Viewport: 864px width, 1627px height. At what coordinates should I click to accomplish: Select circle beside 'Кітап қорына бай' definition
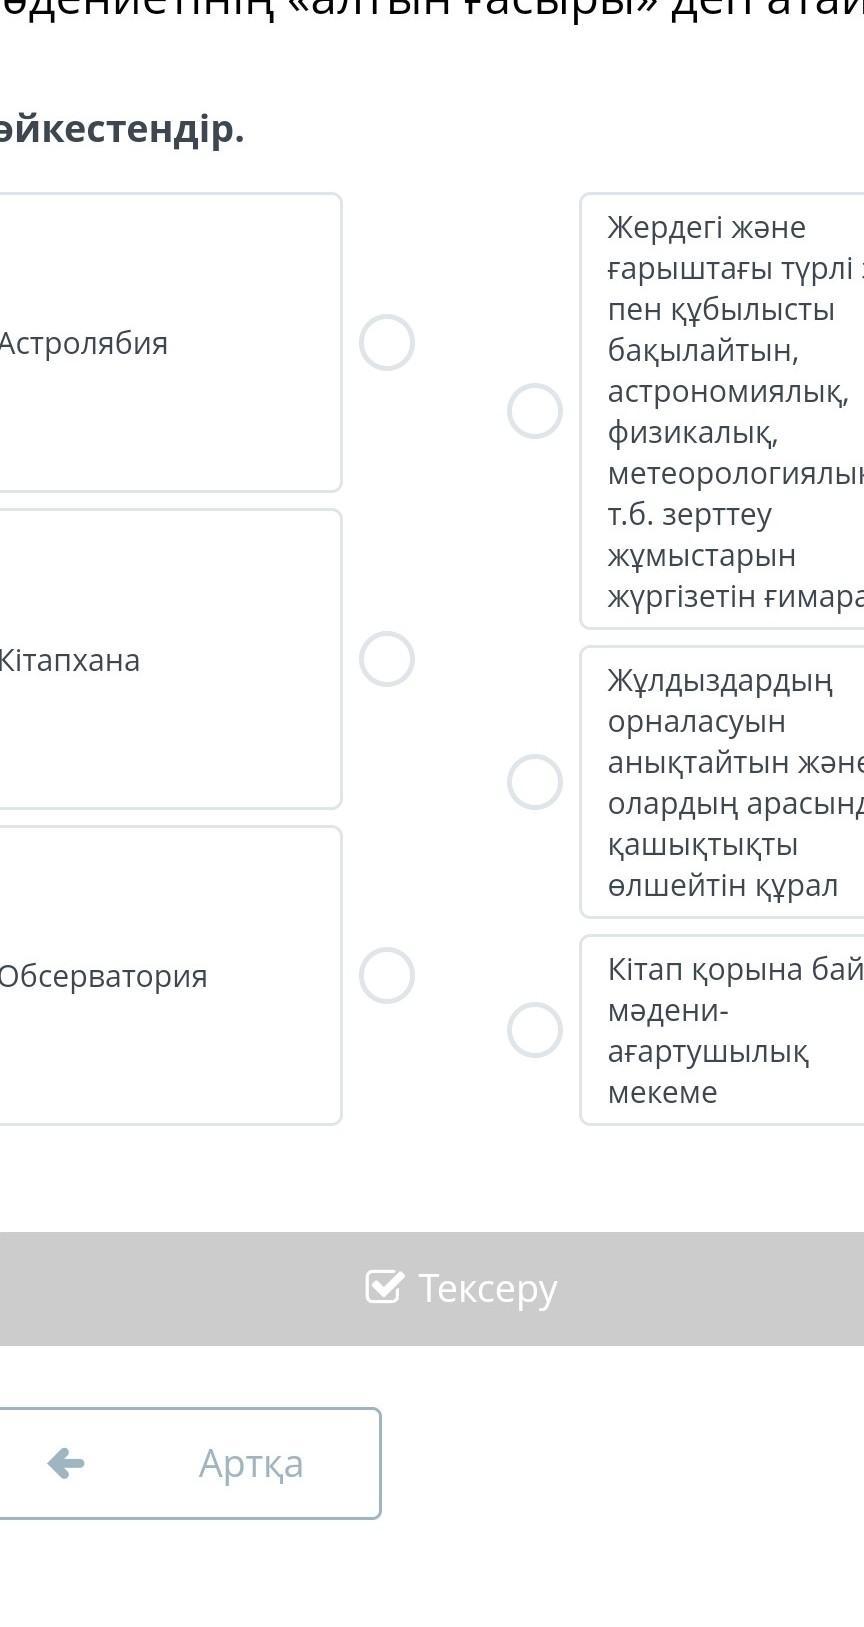pyautogui.click(x=535, y=1030)
